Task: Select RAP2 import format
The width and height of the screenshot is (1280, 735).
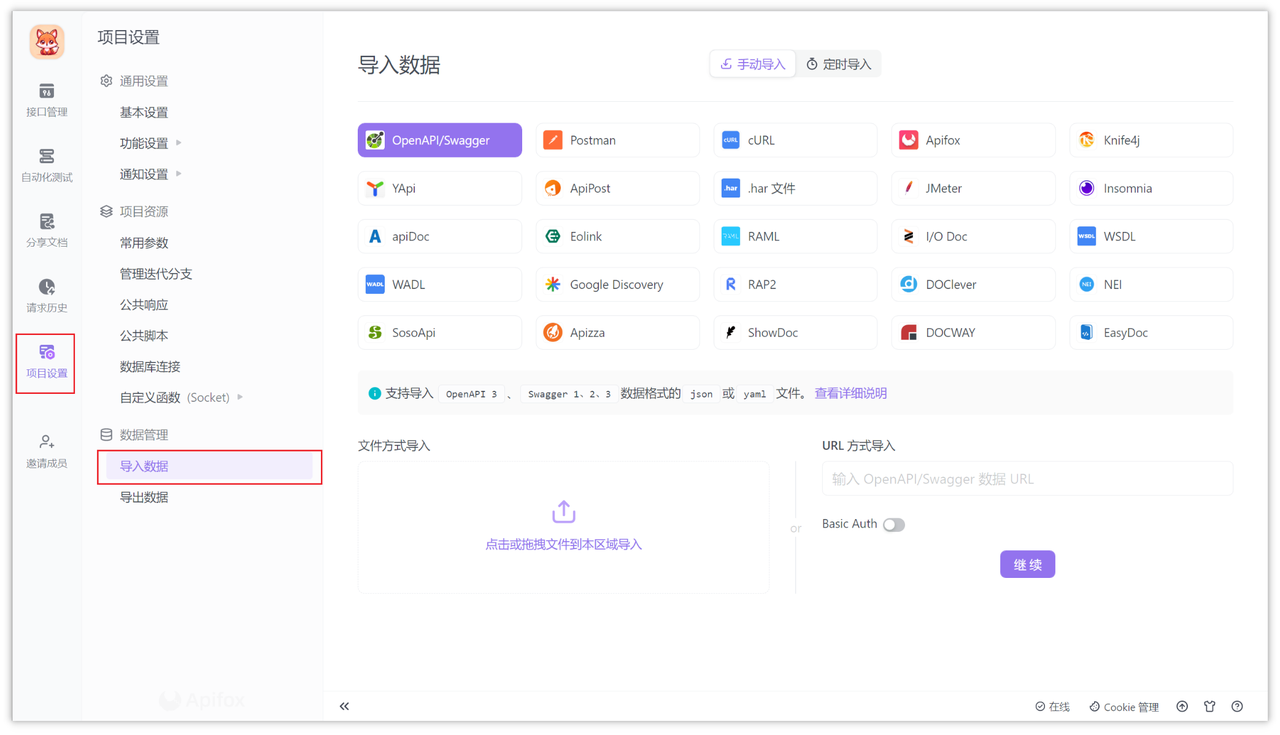Action: [x=796, y=284]
